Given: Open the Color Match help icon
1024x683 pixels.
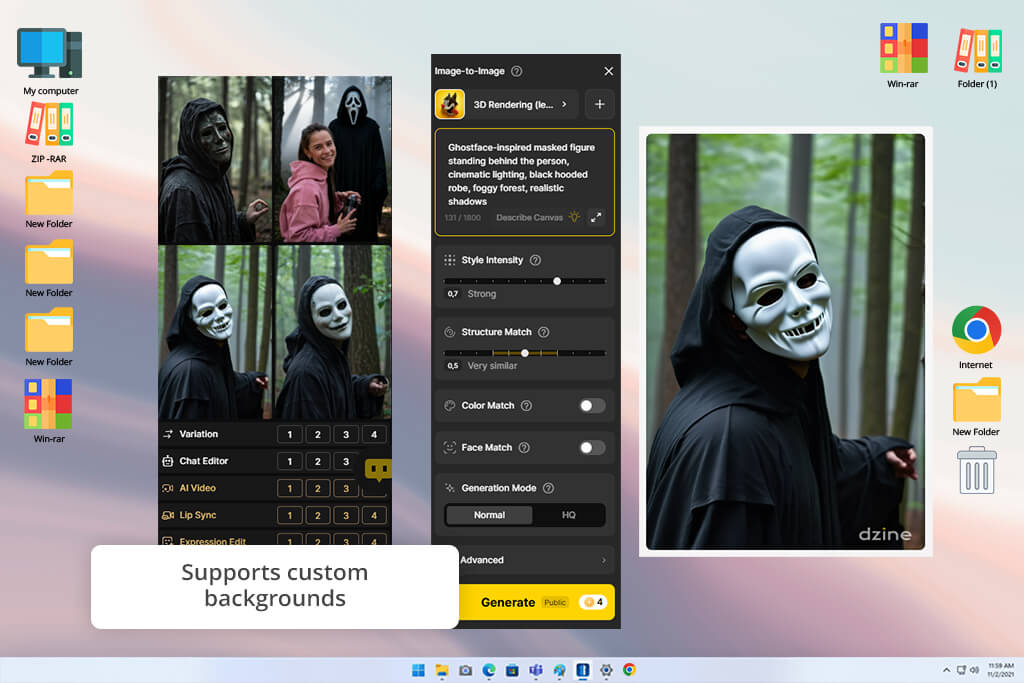Looking at the screenshot, I should click(526, 405).
